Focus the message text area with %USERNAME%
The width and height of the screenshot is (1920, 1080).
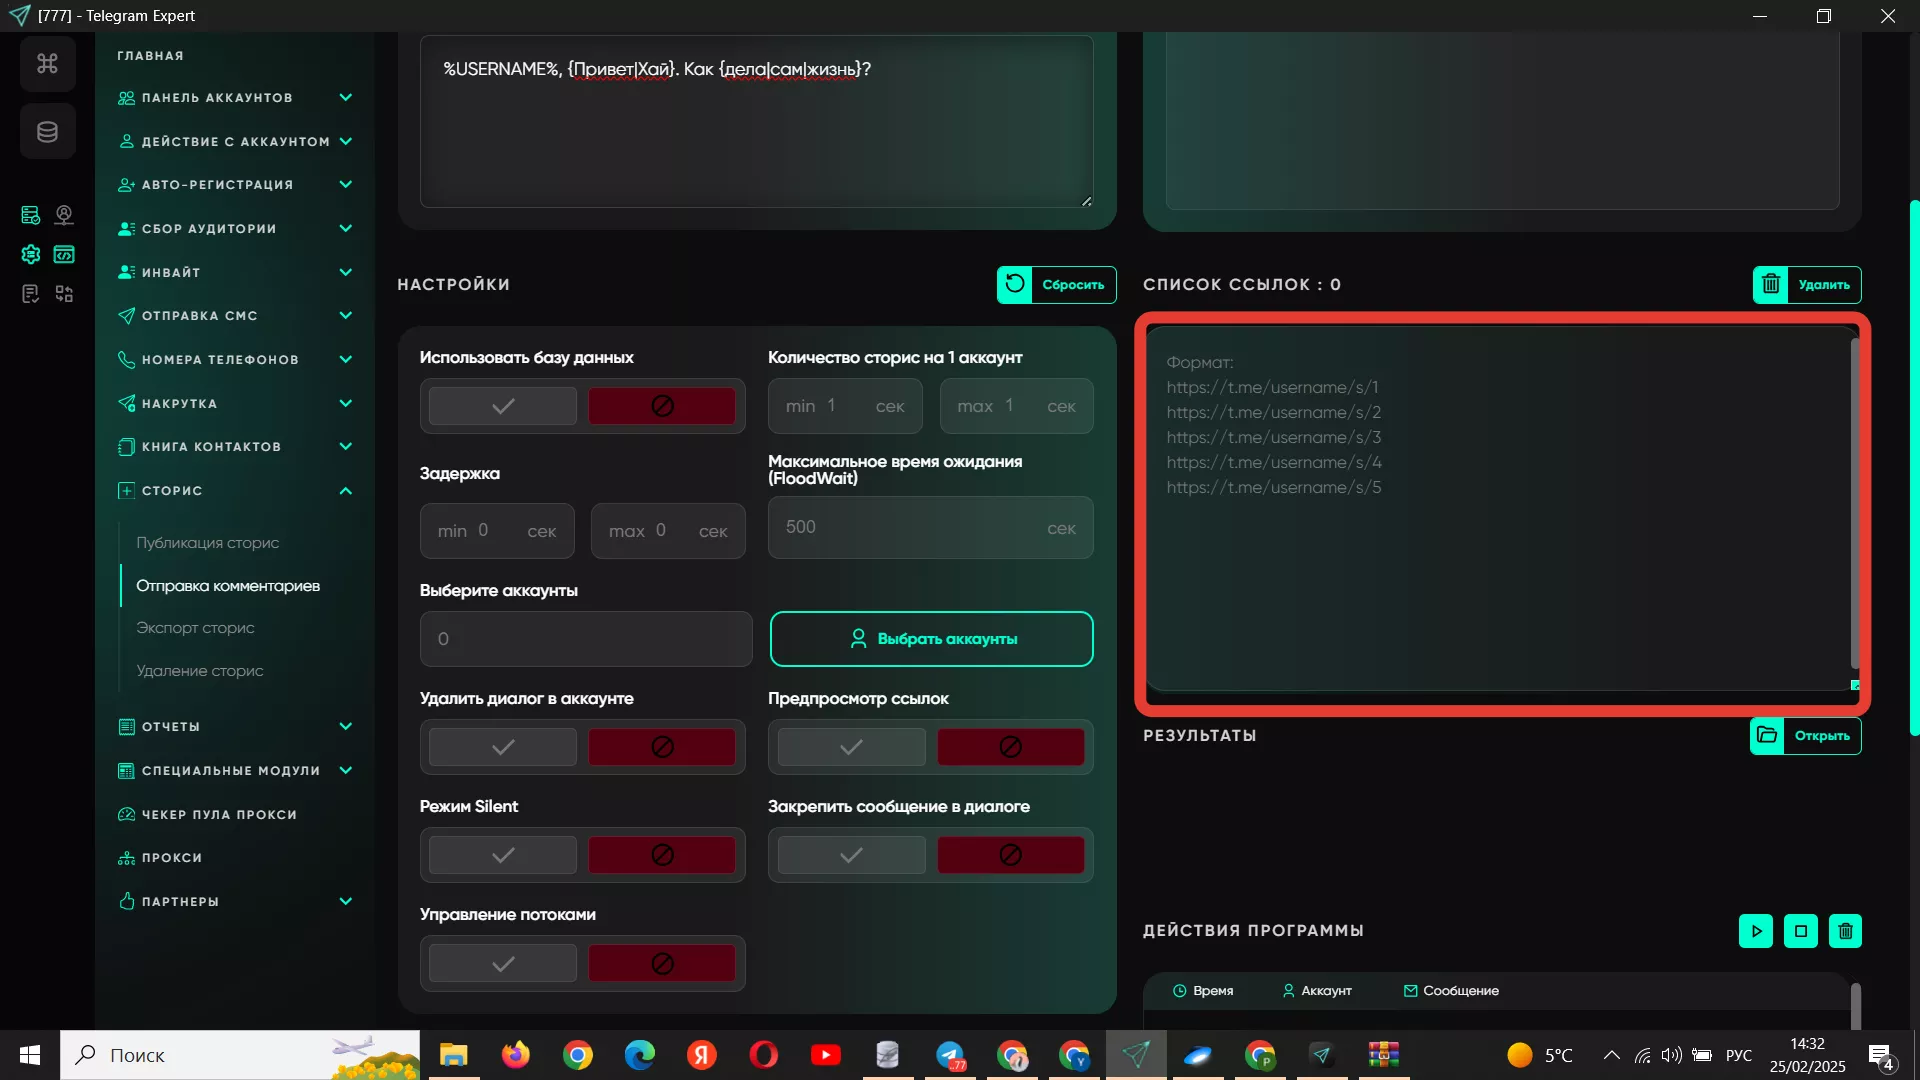(757, 121)
